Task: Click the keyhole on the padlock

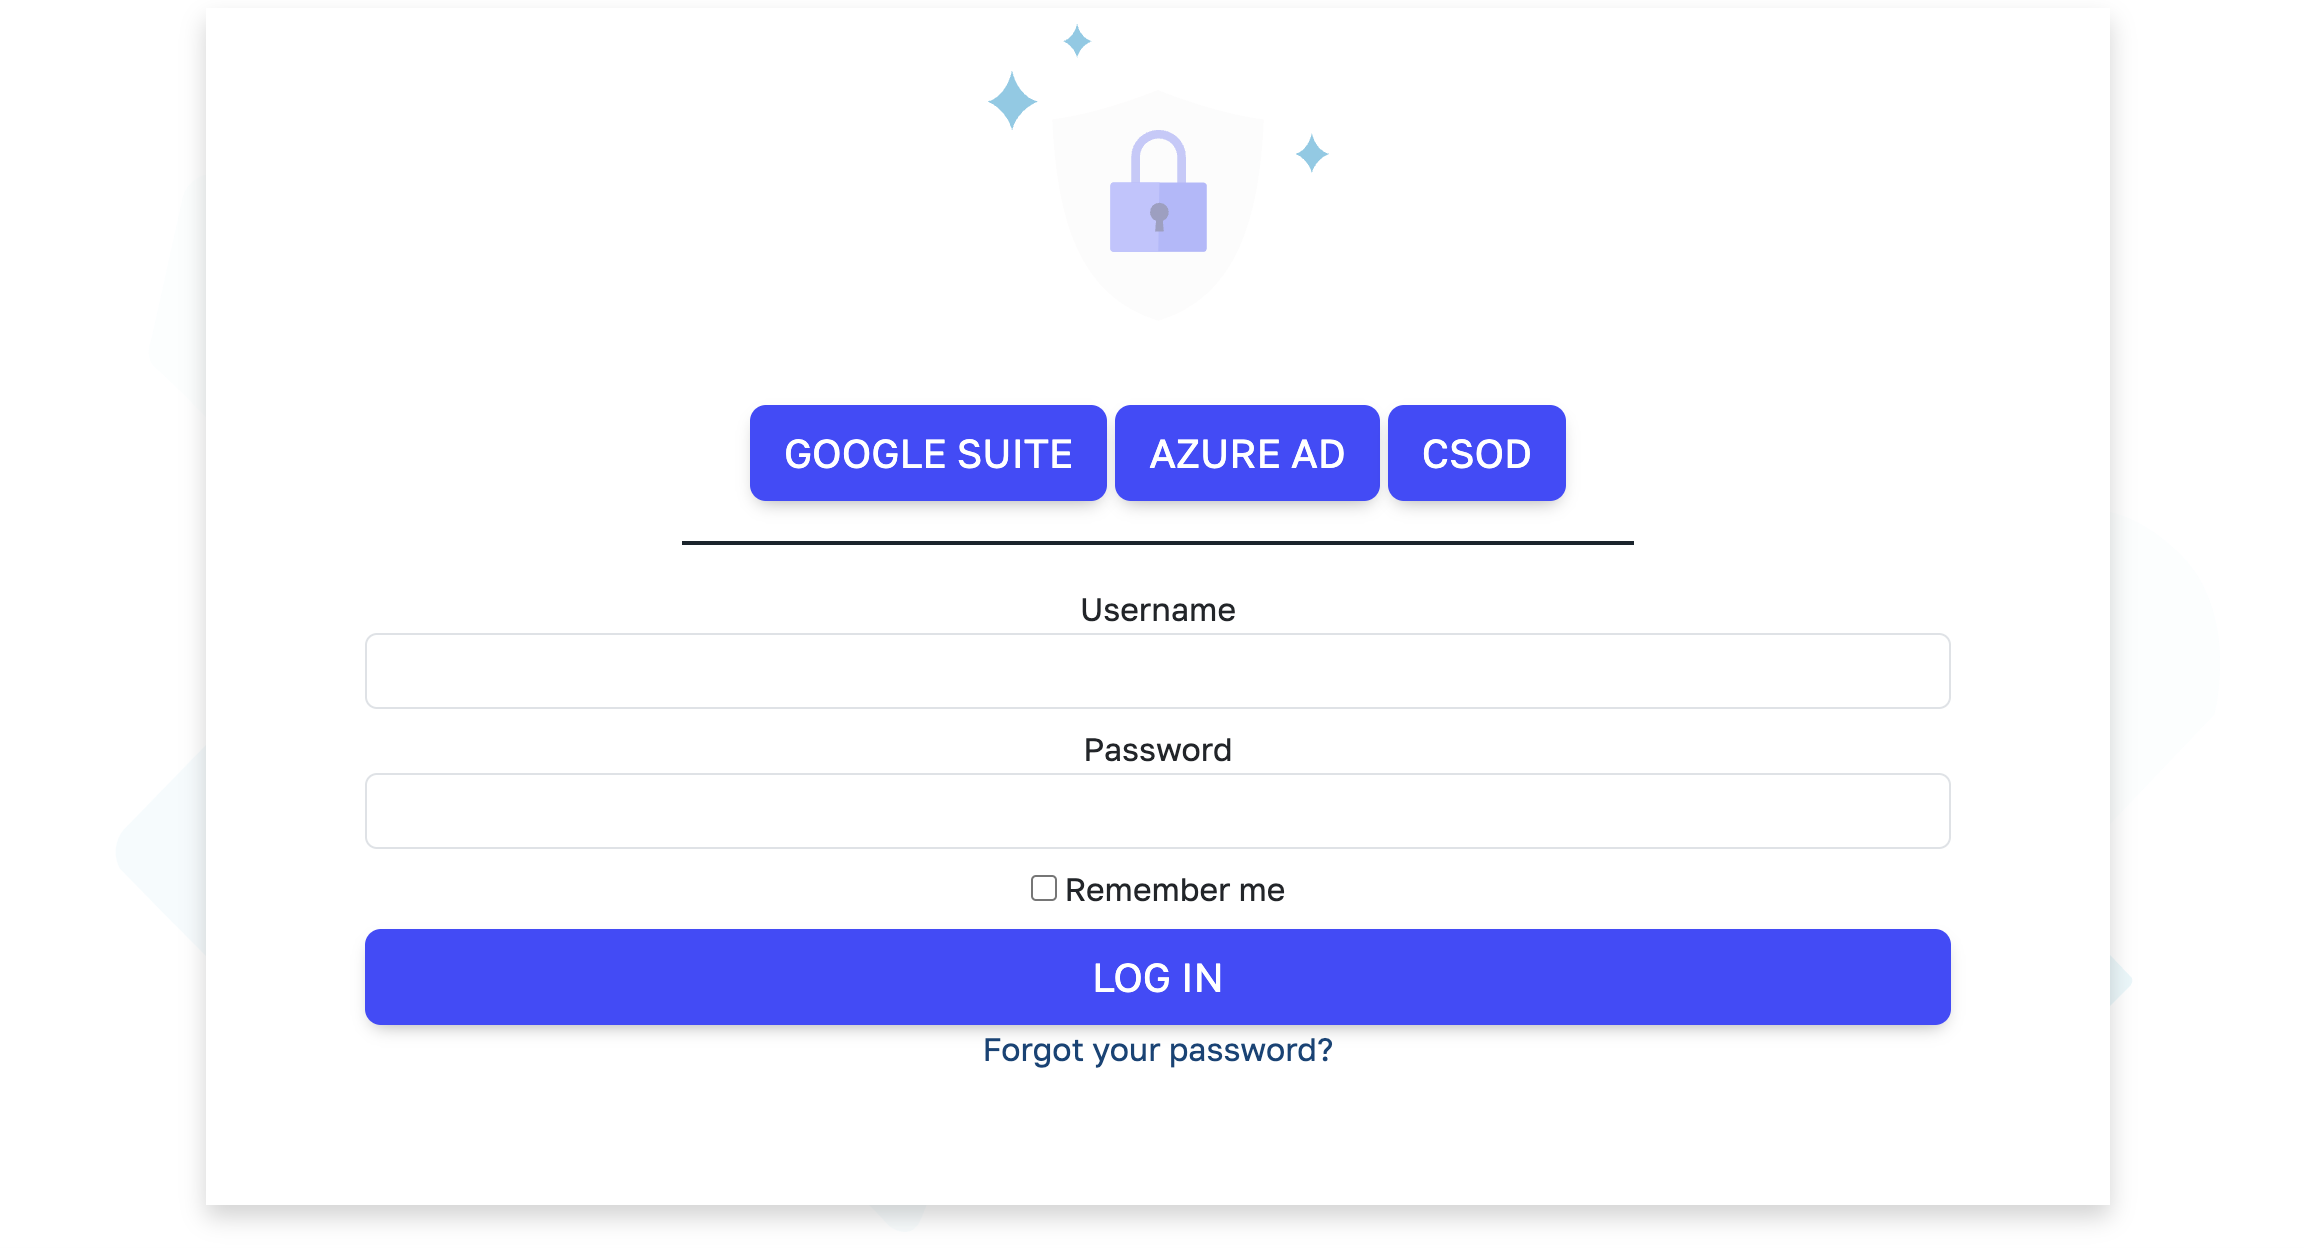Action: coord(1159,216)
